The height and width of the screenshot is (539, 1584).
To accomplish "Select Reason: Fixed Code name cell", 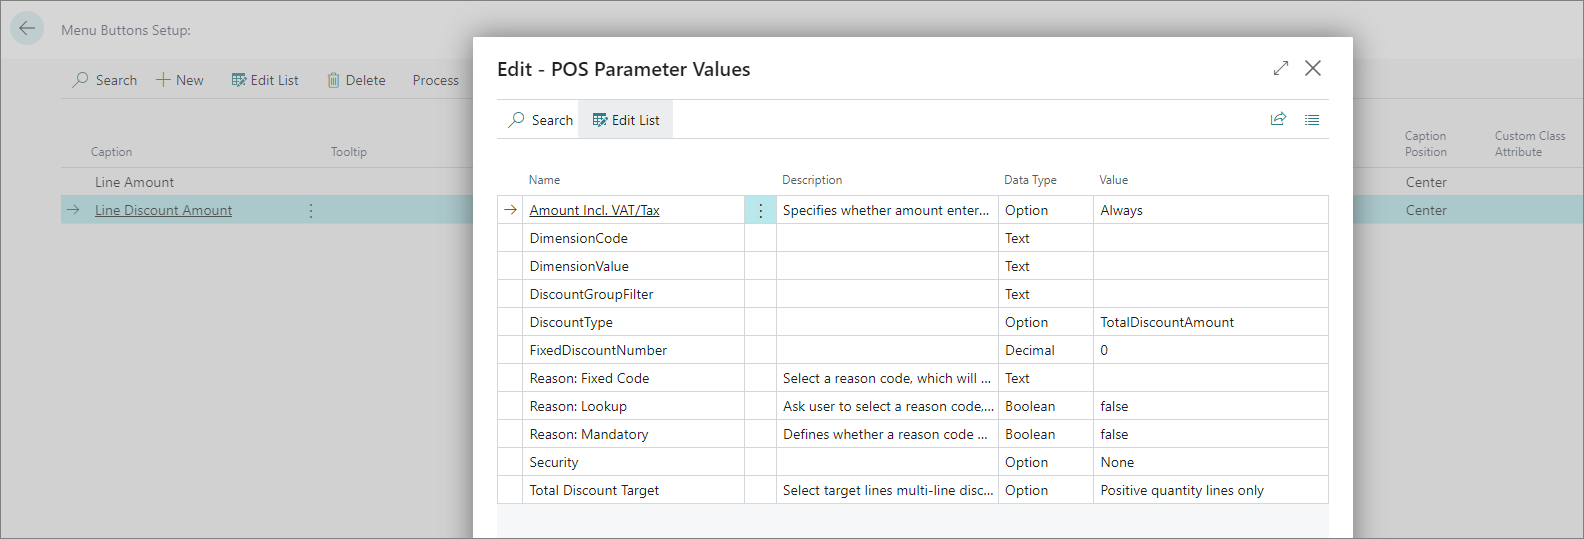I will (633, 378).
